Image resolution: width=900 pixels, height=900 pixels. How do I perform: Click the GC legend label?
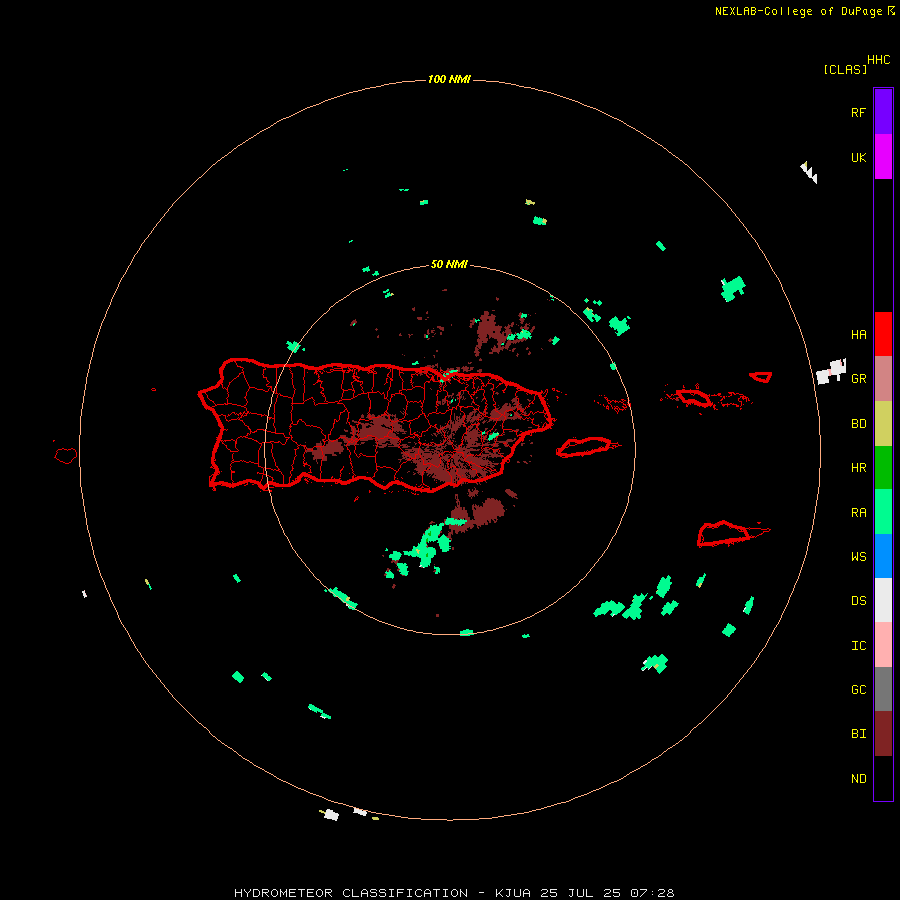(x=859, y=690)
